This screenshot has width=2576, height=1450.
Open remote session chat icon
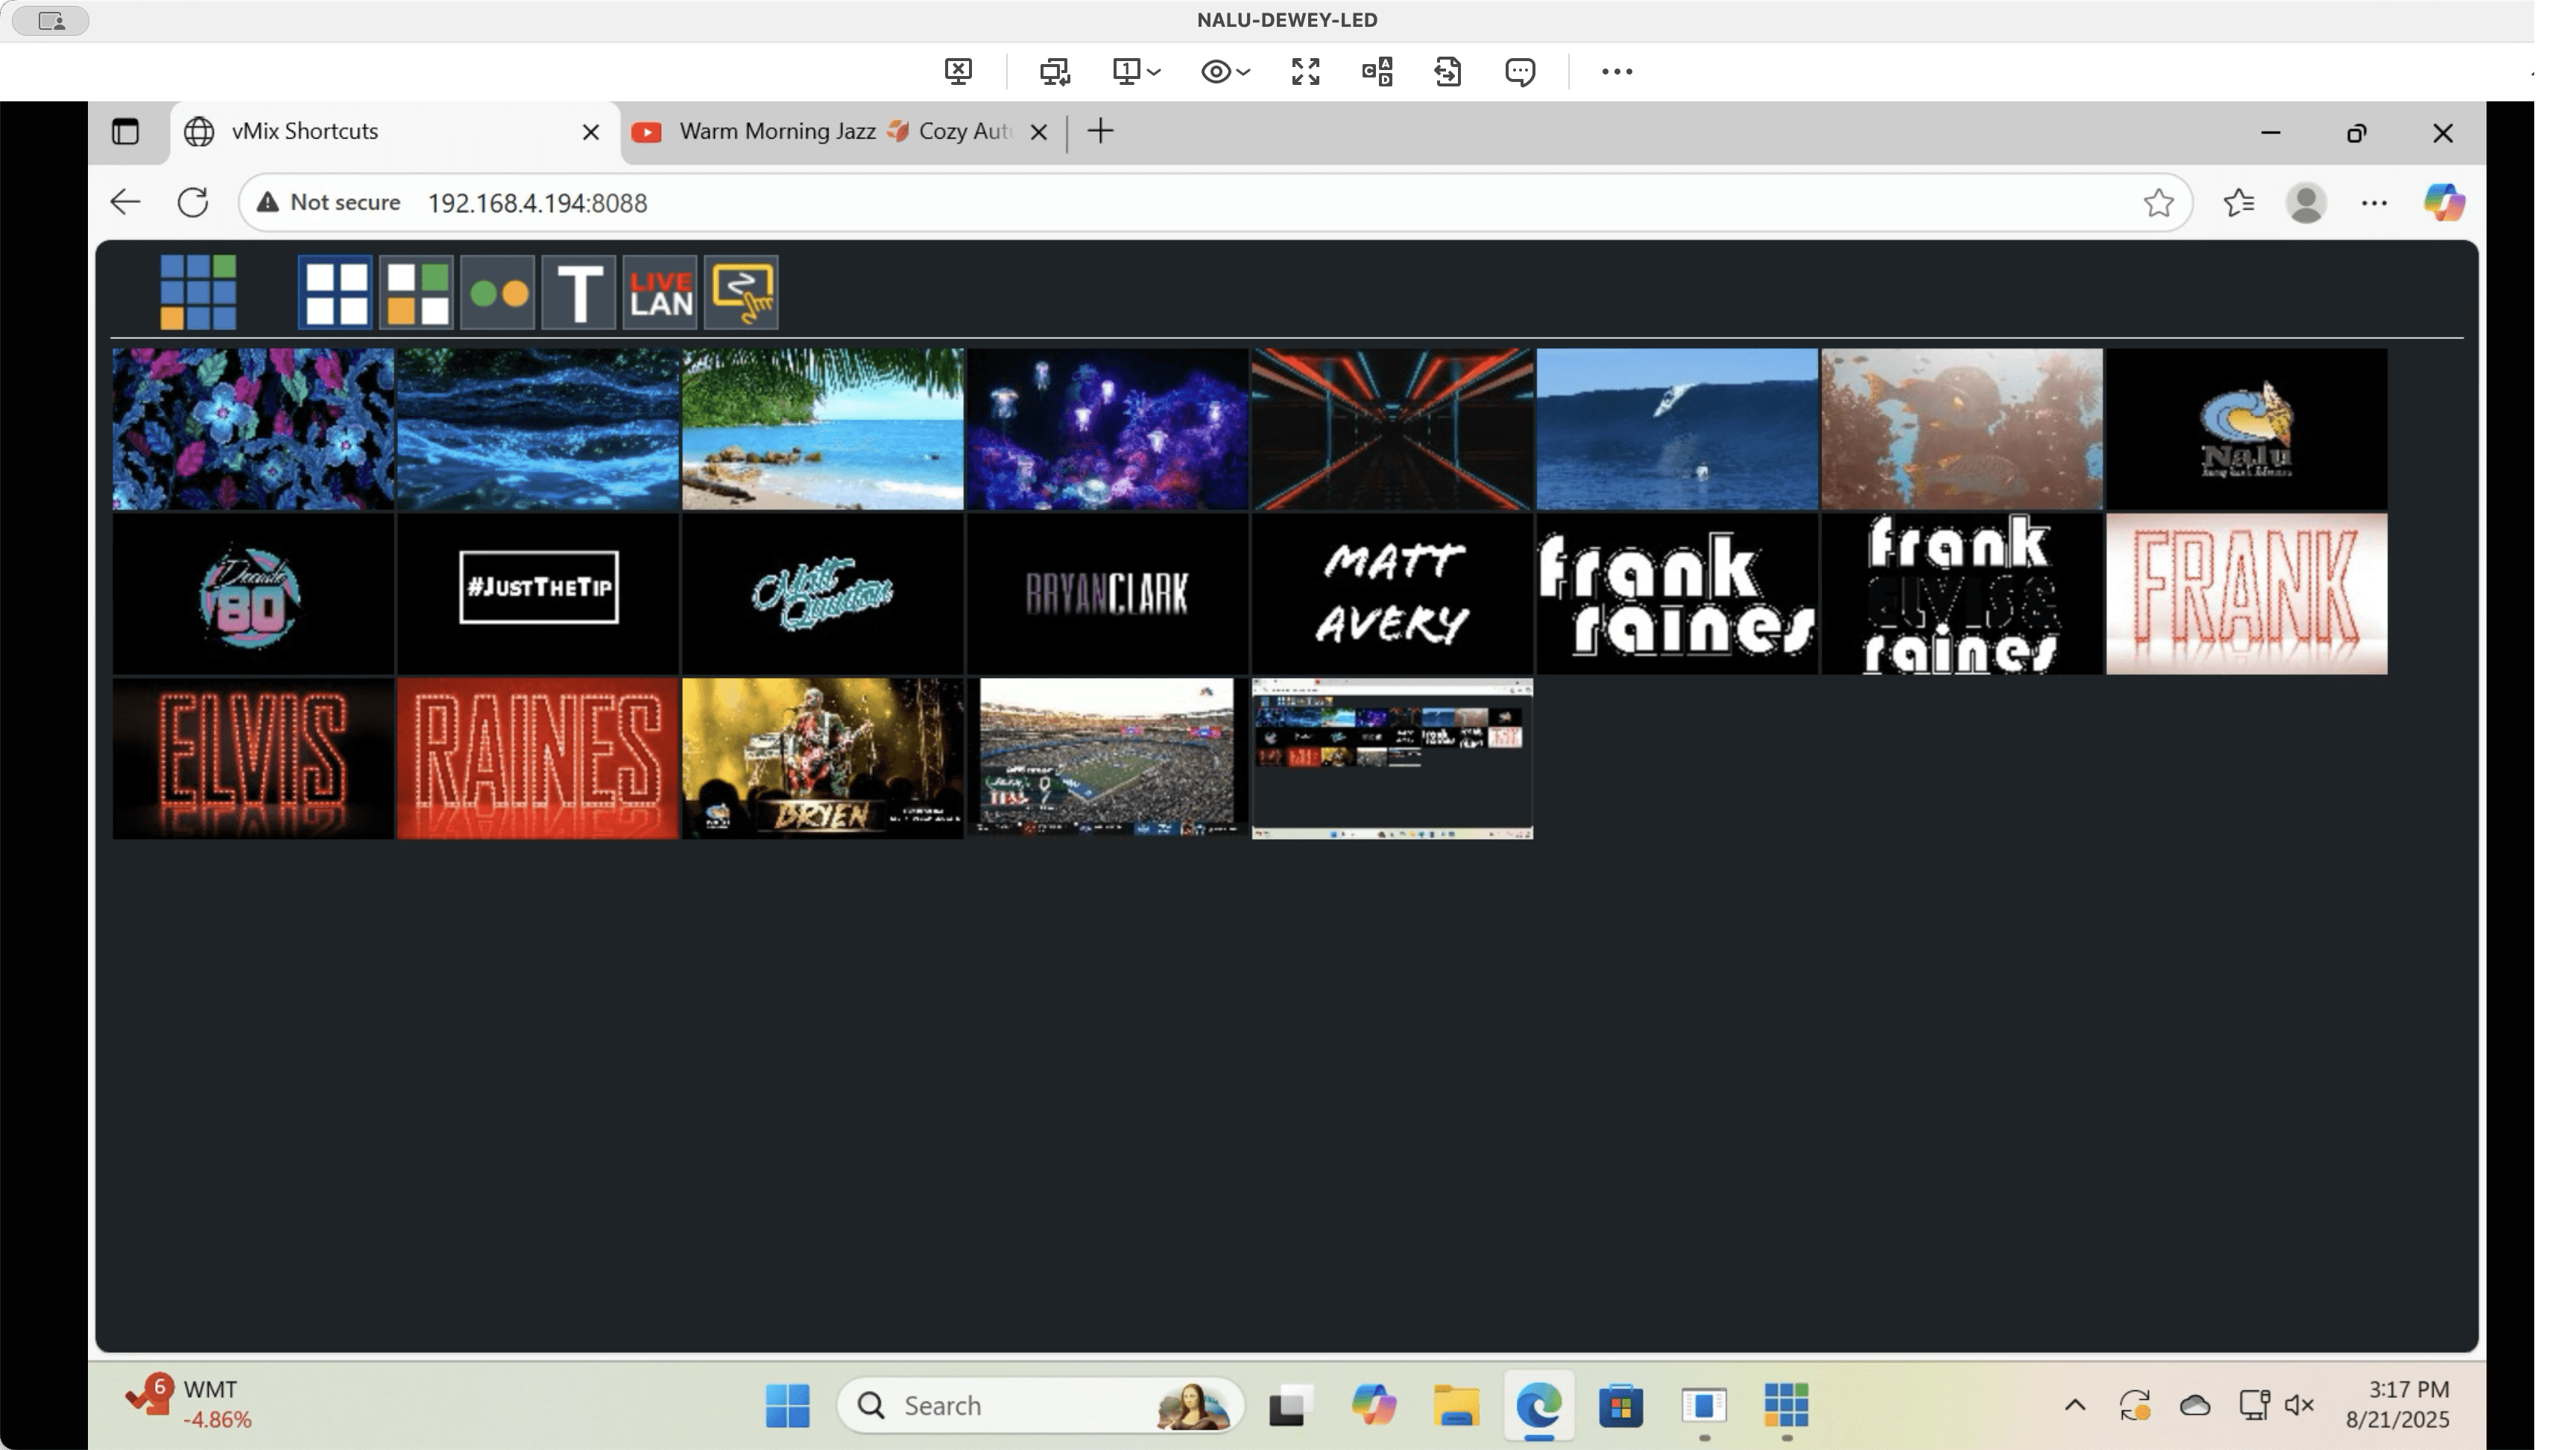click(1520, 71)
